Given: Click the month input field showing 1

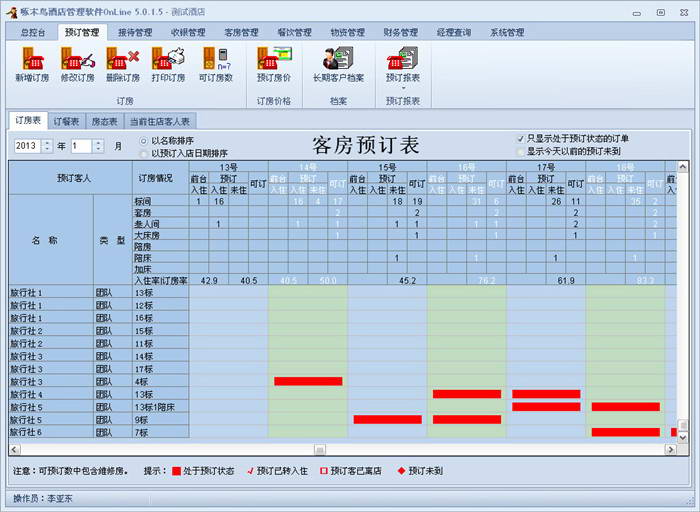Looking at the screenshot, I should pyautogui.click(x=82, y=146).
